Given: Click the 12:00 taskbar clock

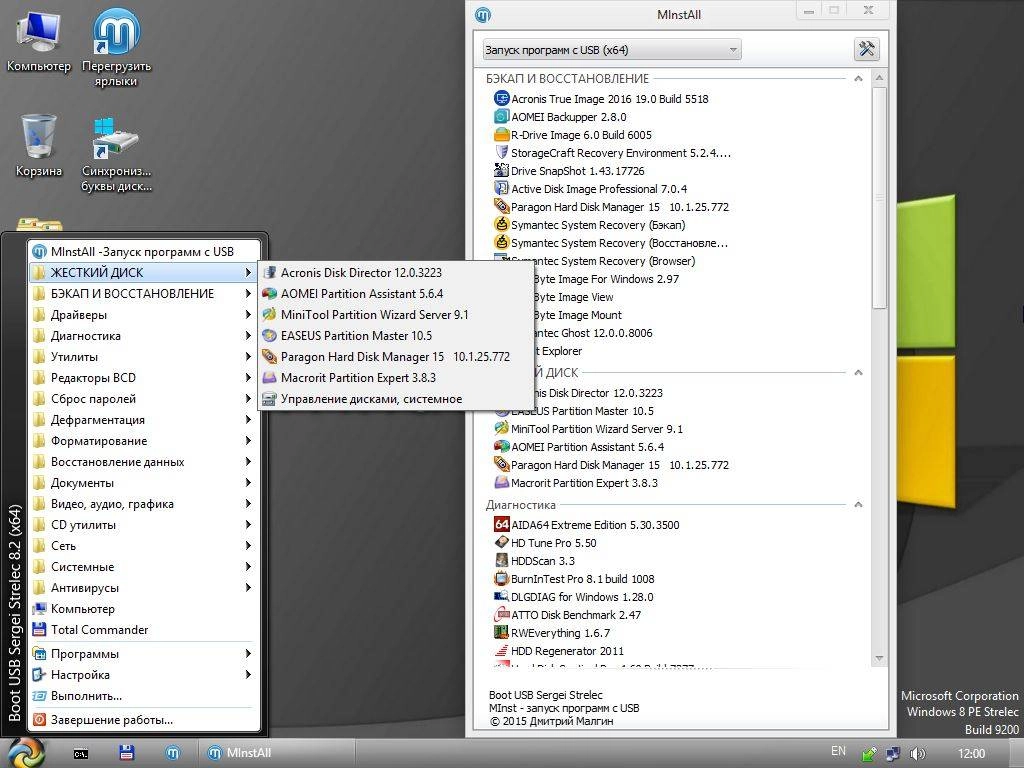Looking at the screenshot, I should 970,754.
